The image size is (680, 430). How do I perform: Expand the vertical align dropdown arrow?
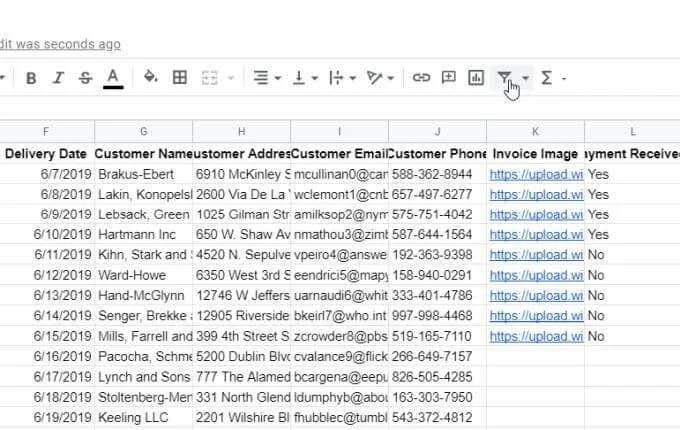click(315, 78)
